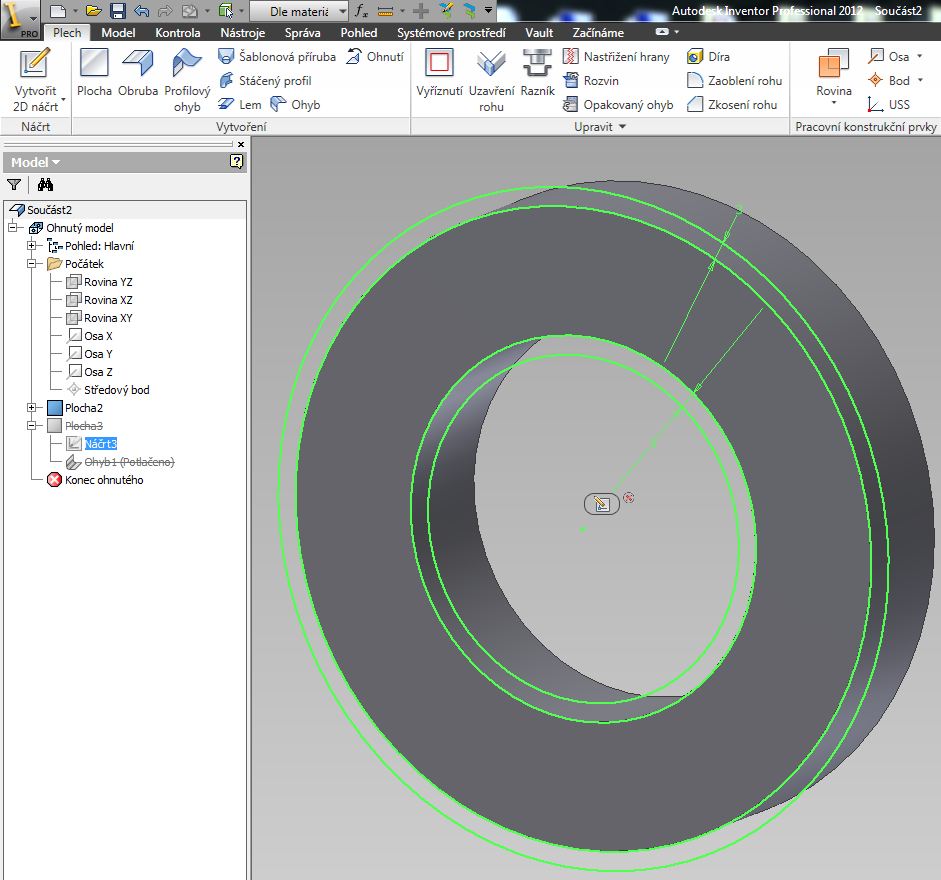Click the Zaoblení rohu button
Image resolution: width=941 pixels, height=880 pixels.
click(x=735, y=81)
